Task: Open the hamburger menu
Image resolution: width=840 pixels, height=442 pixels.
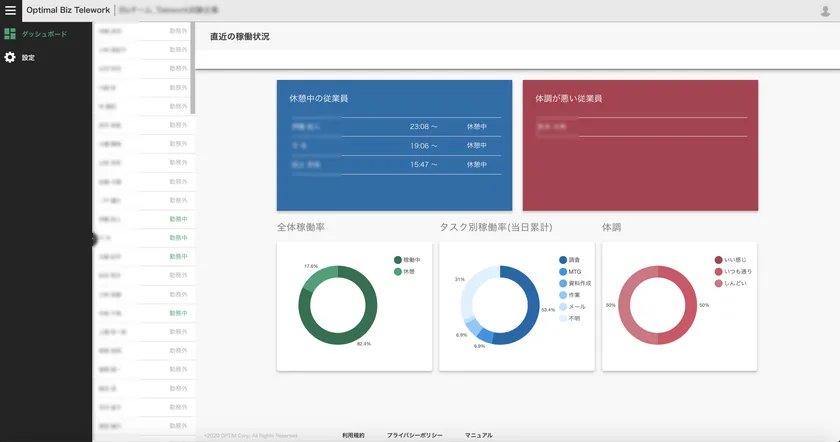Action: pyautogui.click(x=11, y=11)
